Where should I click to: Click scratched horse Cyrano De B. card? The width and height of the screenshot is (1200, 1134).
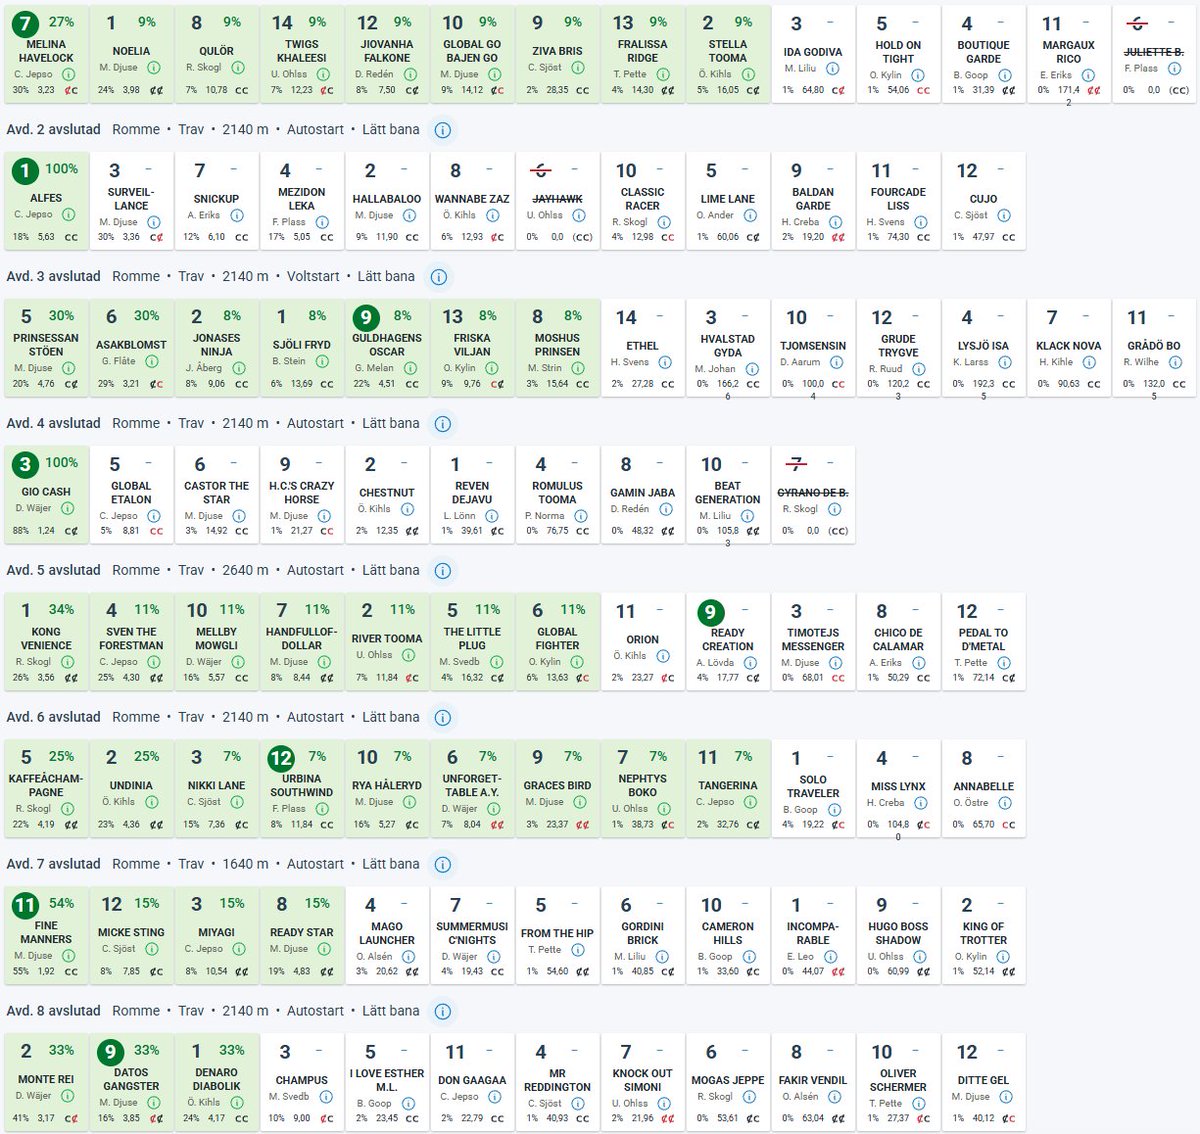(x=813, y=493)
